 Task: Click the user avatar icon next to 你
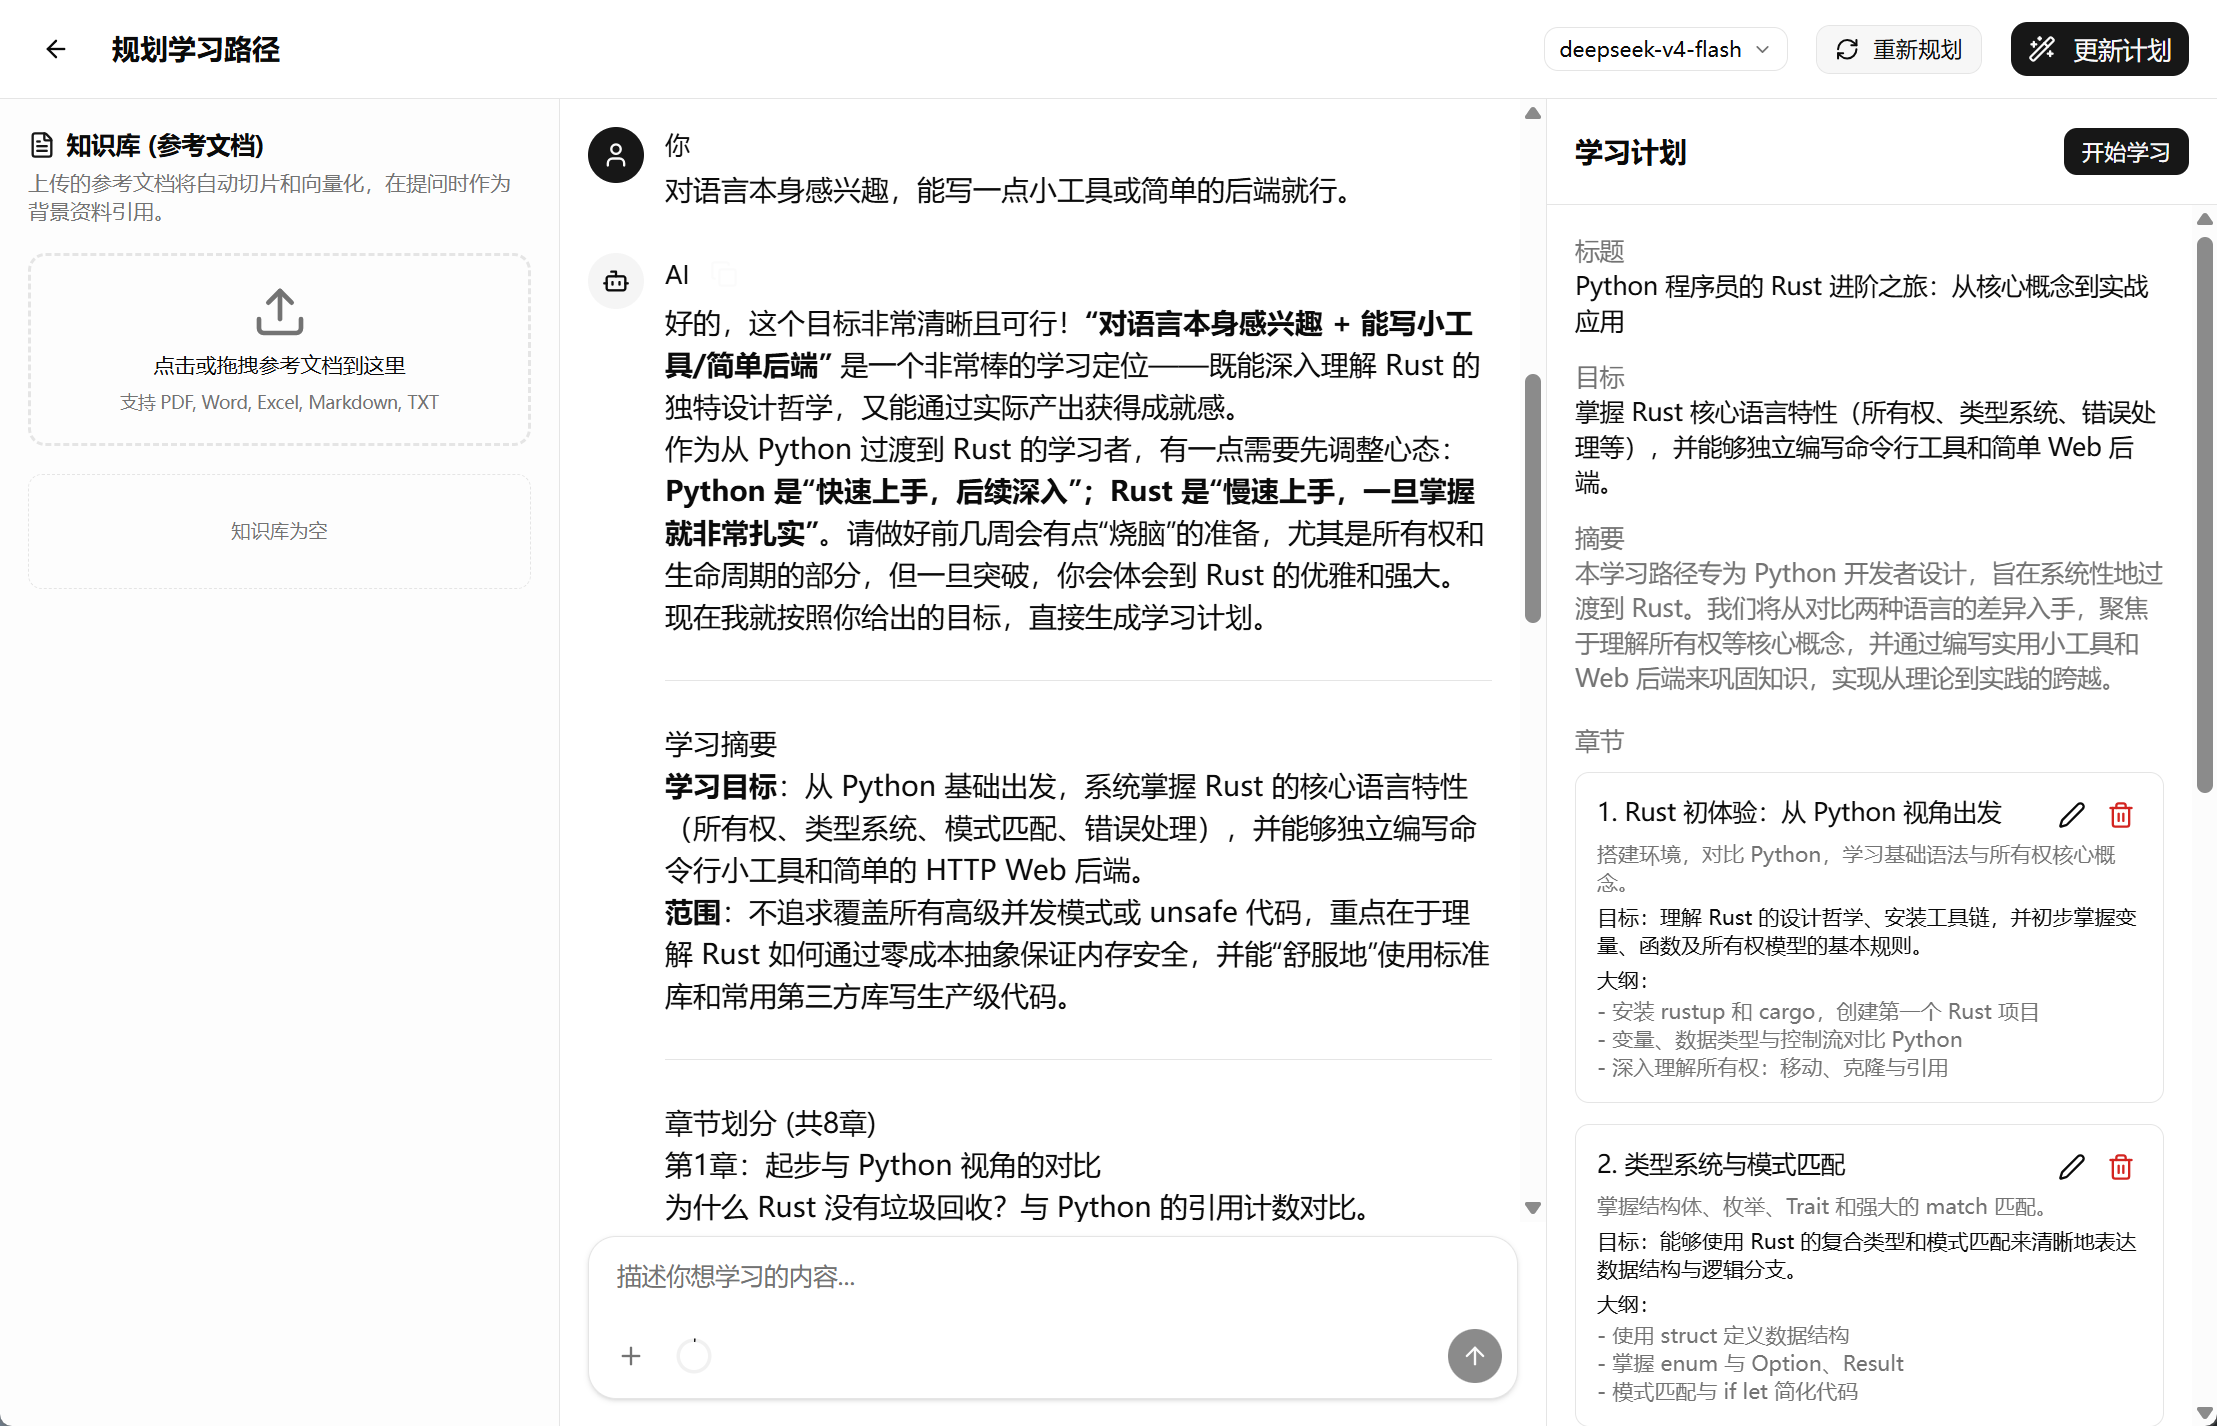pos(616,155)
